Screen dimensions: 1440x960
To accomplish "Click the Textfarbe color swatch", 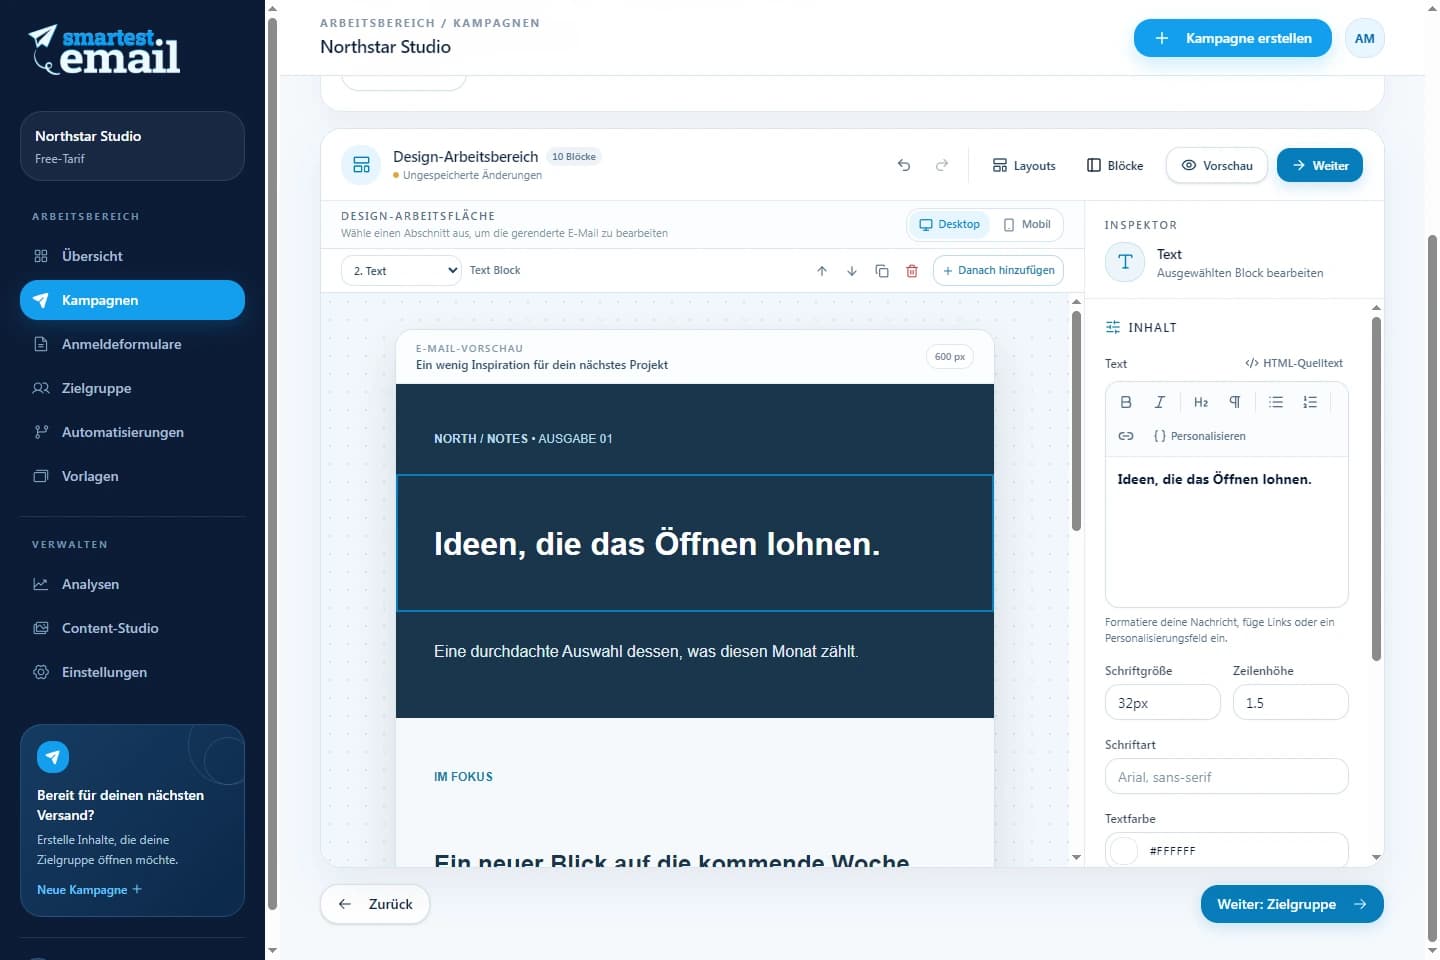I will tap(1125, 851).
